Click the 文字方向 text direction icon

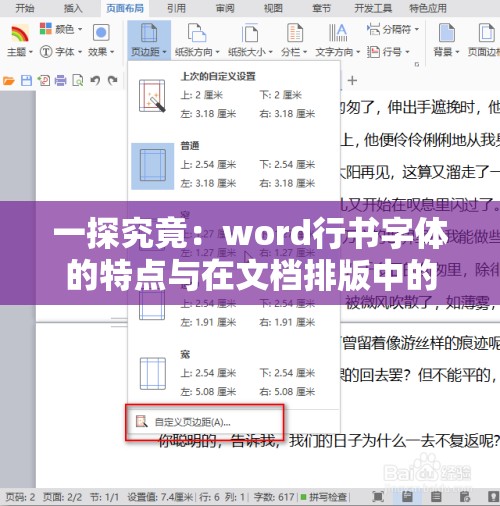[x=338, y=33]
